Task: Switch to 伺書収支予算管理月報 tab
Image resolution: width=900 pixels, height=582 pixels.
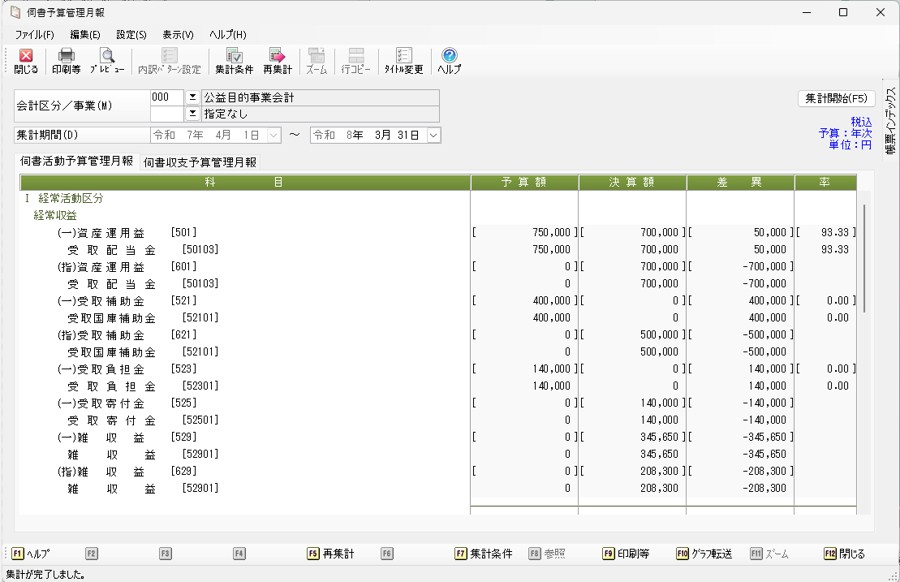Action: pyautogui.click(x=200, y=161)
